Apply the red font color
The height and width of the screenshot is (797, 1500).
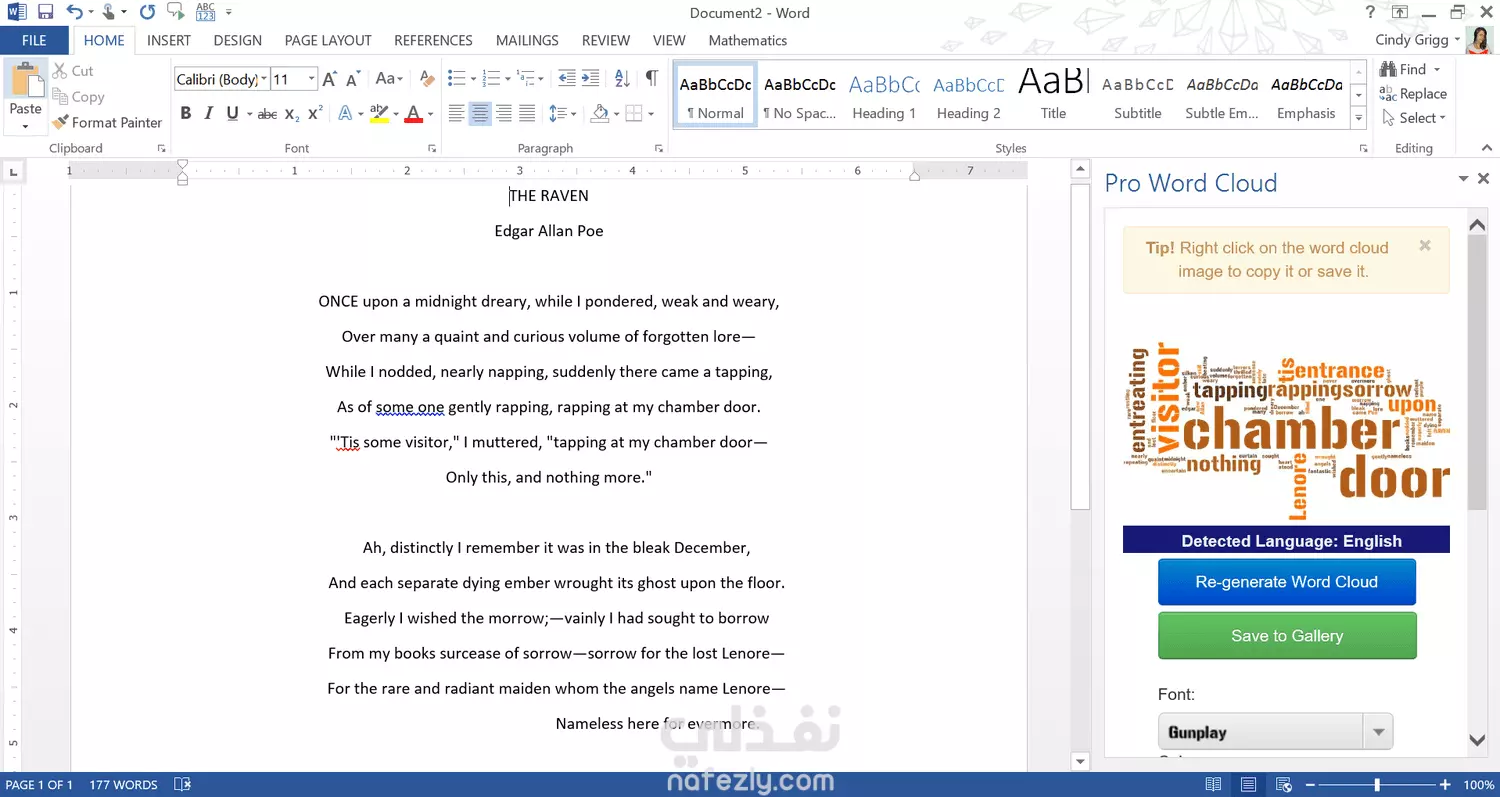[x=413, y=114]
